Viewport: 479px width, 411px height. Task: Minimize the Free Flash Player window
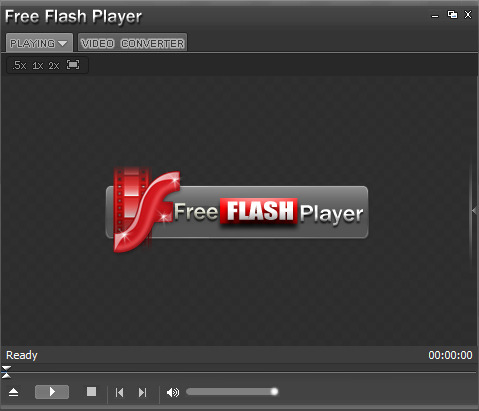click(435, 16)
